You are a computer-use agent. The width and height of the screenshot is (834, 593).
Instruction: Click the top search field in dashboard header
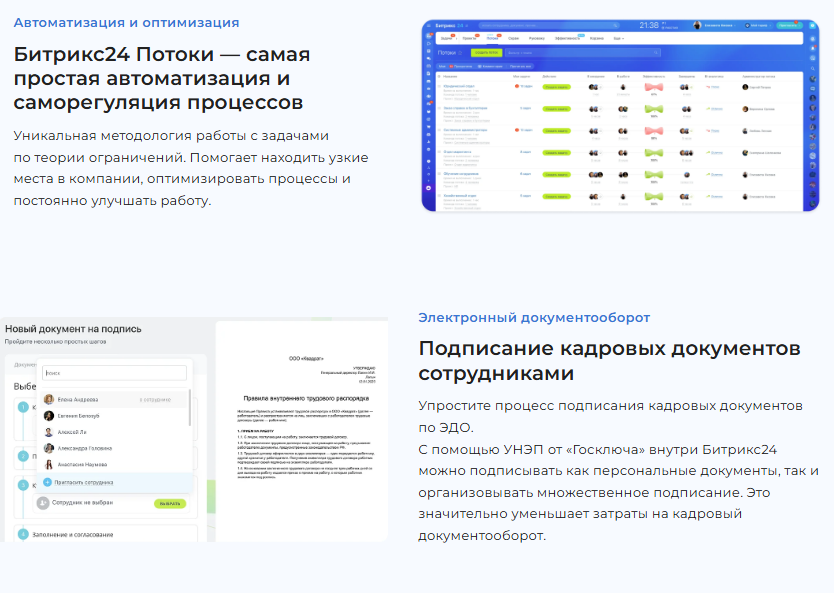coord(549,26)
